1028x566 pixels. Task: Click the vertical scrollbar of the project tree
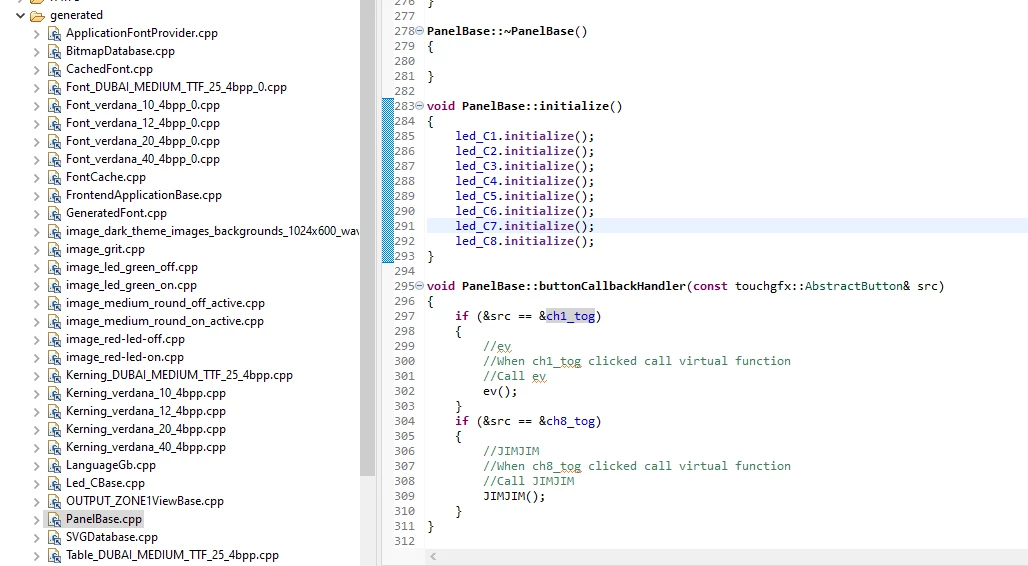click(x=367, y=236)
